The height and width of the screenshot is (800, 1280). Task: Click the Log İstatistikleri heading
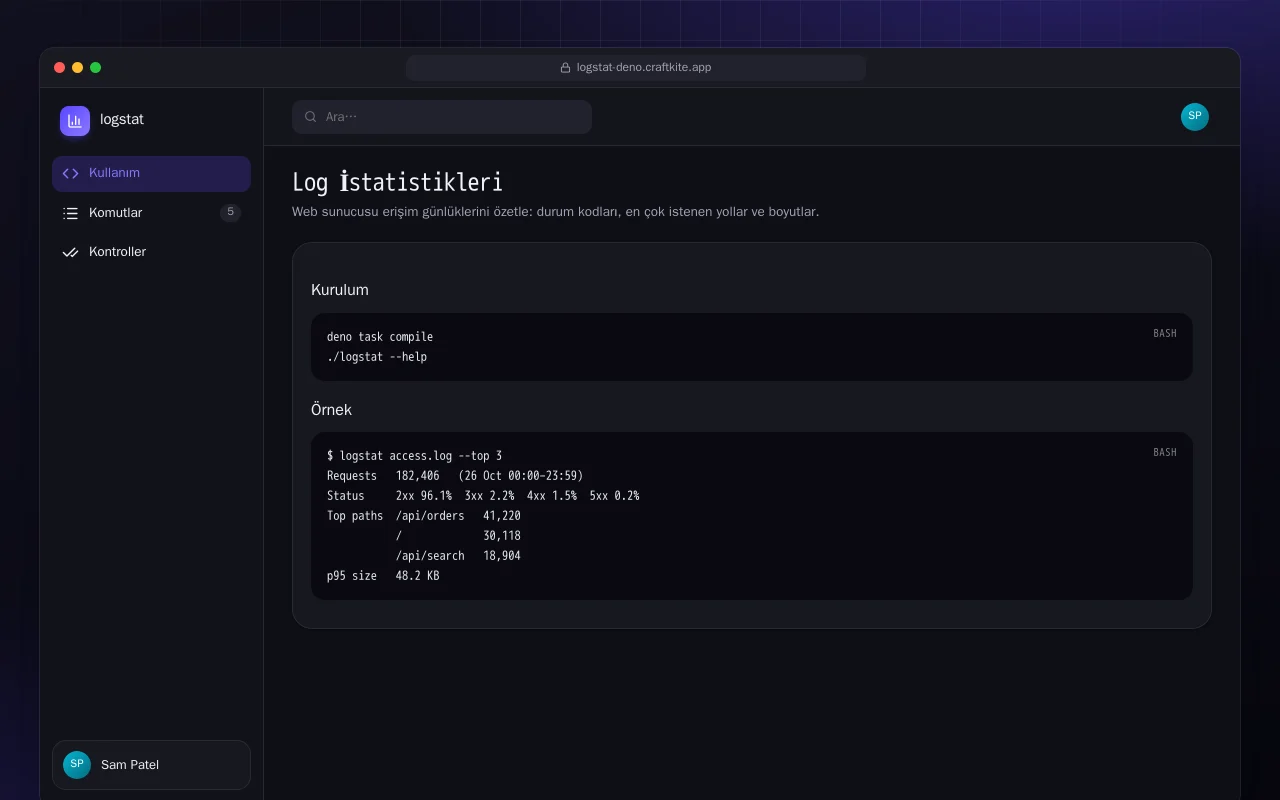tap(397, 182)
